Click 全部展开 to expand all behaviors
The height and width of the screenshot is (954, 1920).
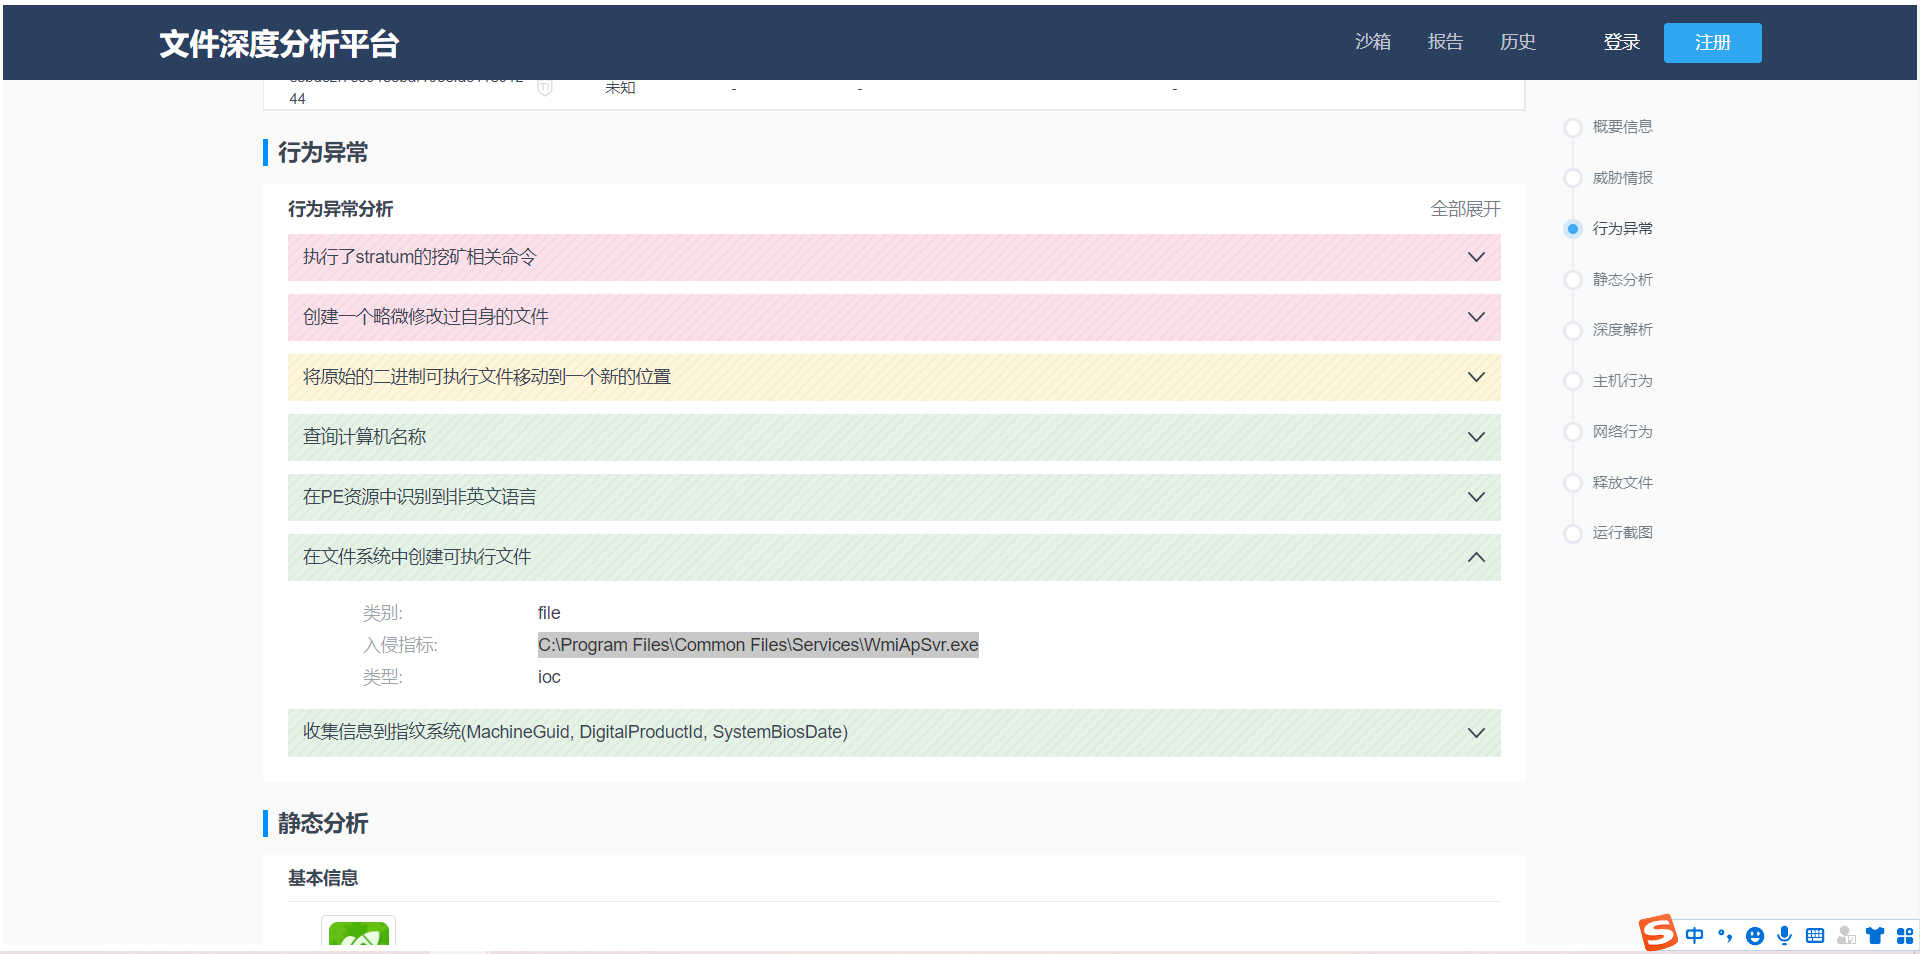pyautogui.click(x=1466, y=209)
